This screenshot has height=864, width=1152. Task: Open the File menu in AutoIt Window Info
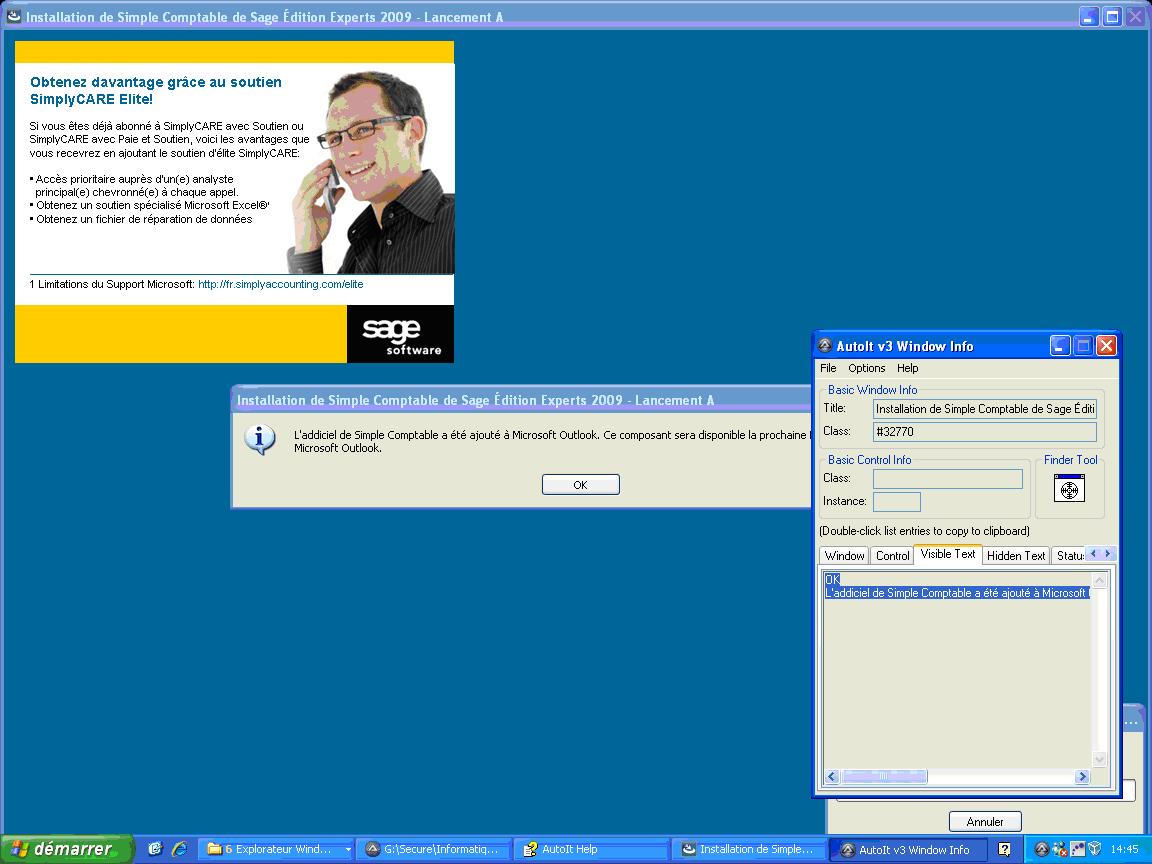point(828,368)
